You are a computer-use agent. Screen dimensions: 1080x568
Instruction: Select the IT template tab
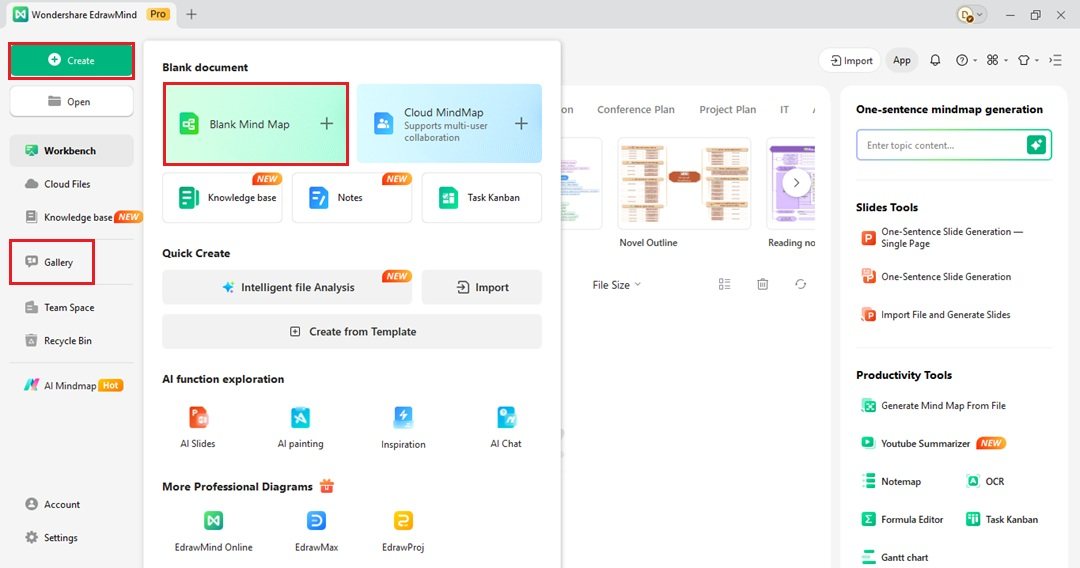pyautogui.click(x=785, y=109)
